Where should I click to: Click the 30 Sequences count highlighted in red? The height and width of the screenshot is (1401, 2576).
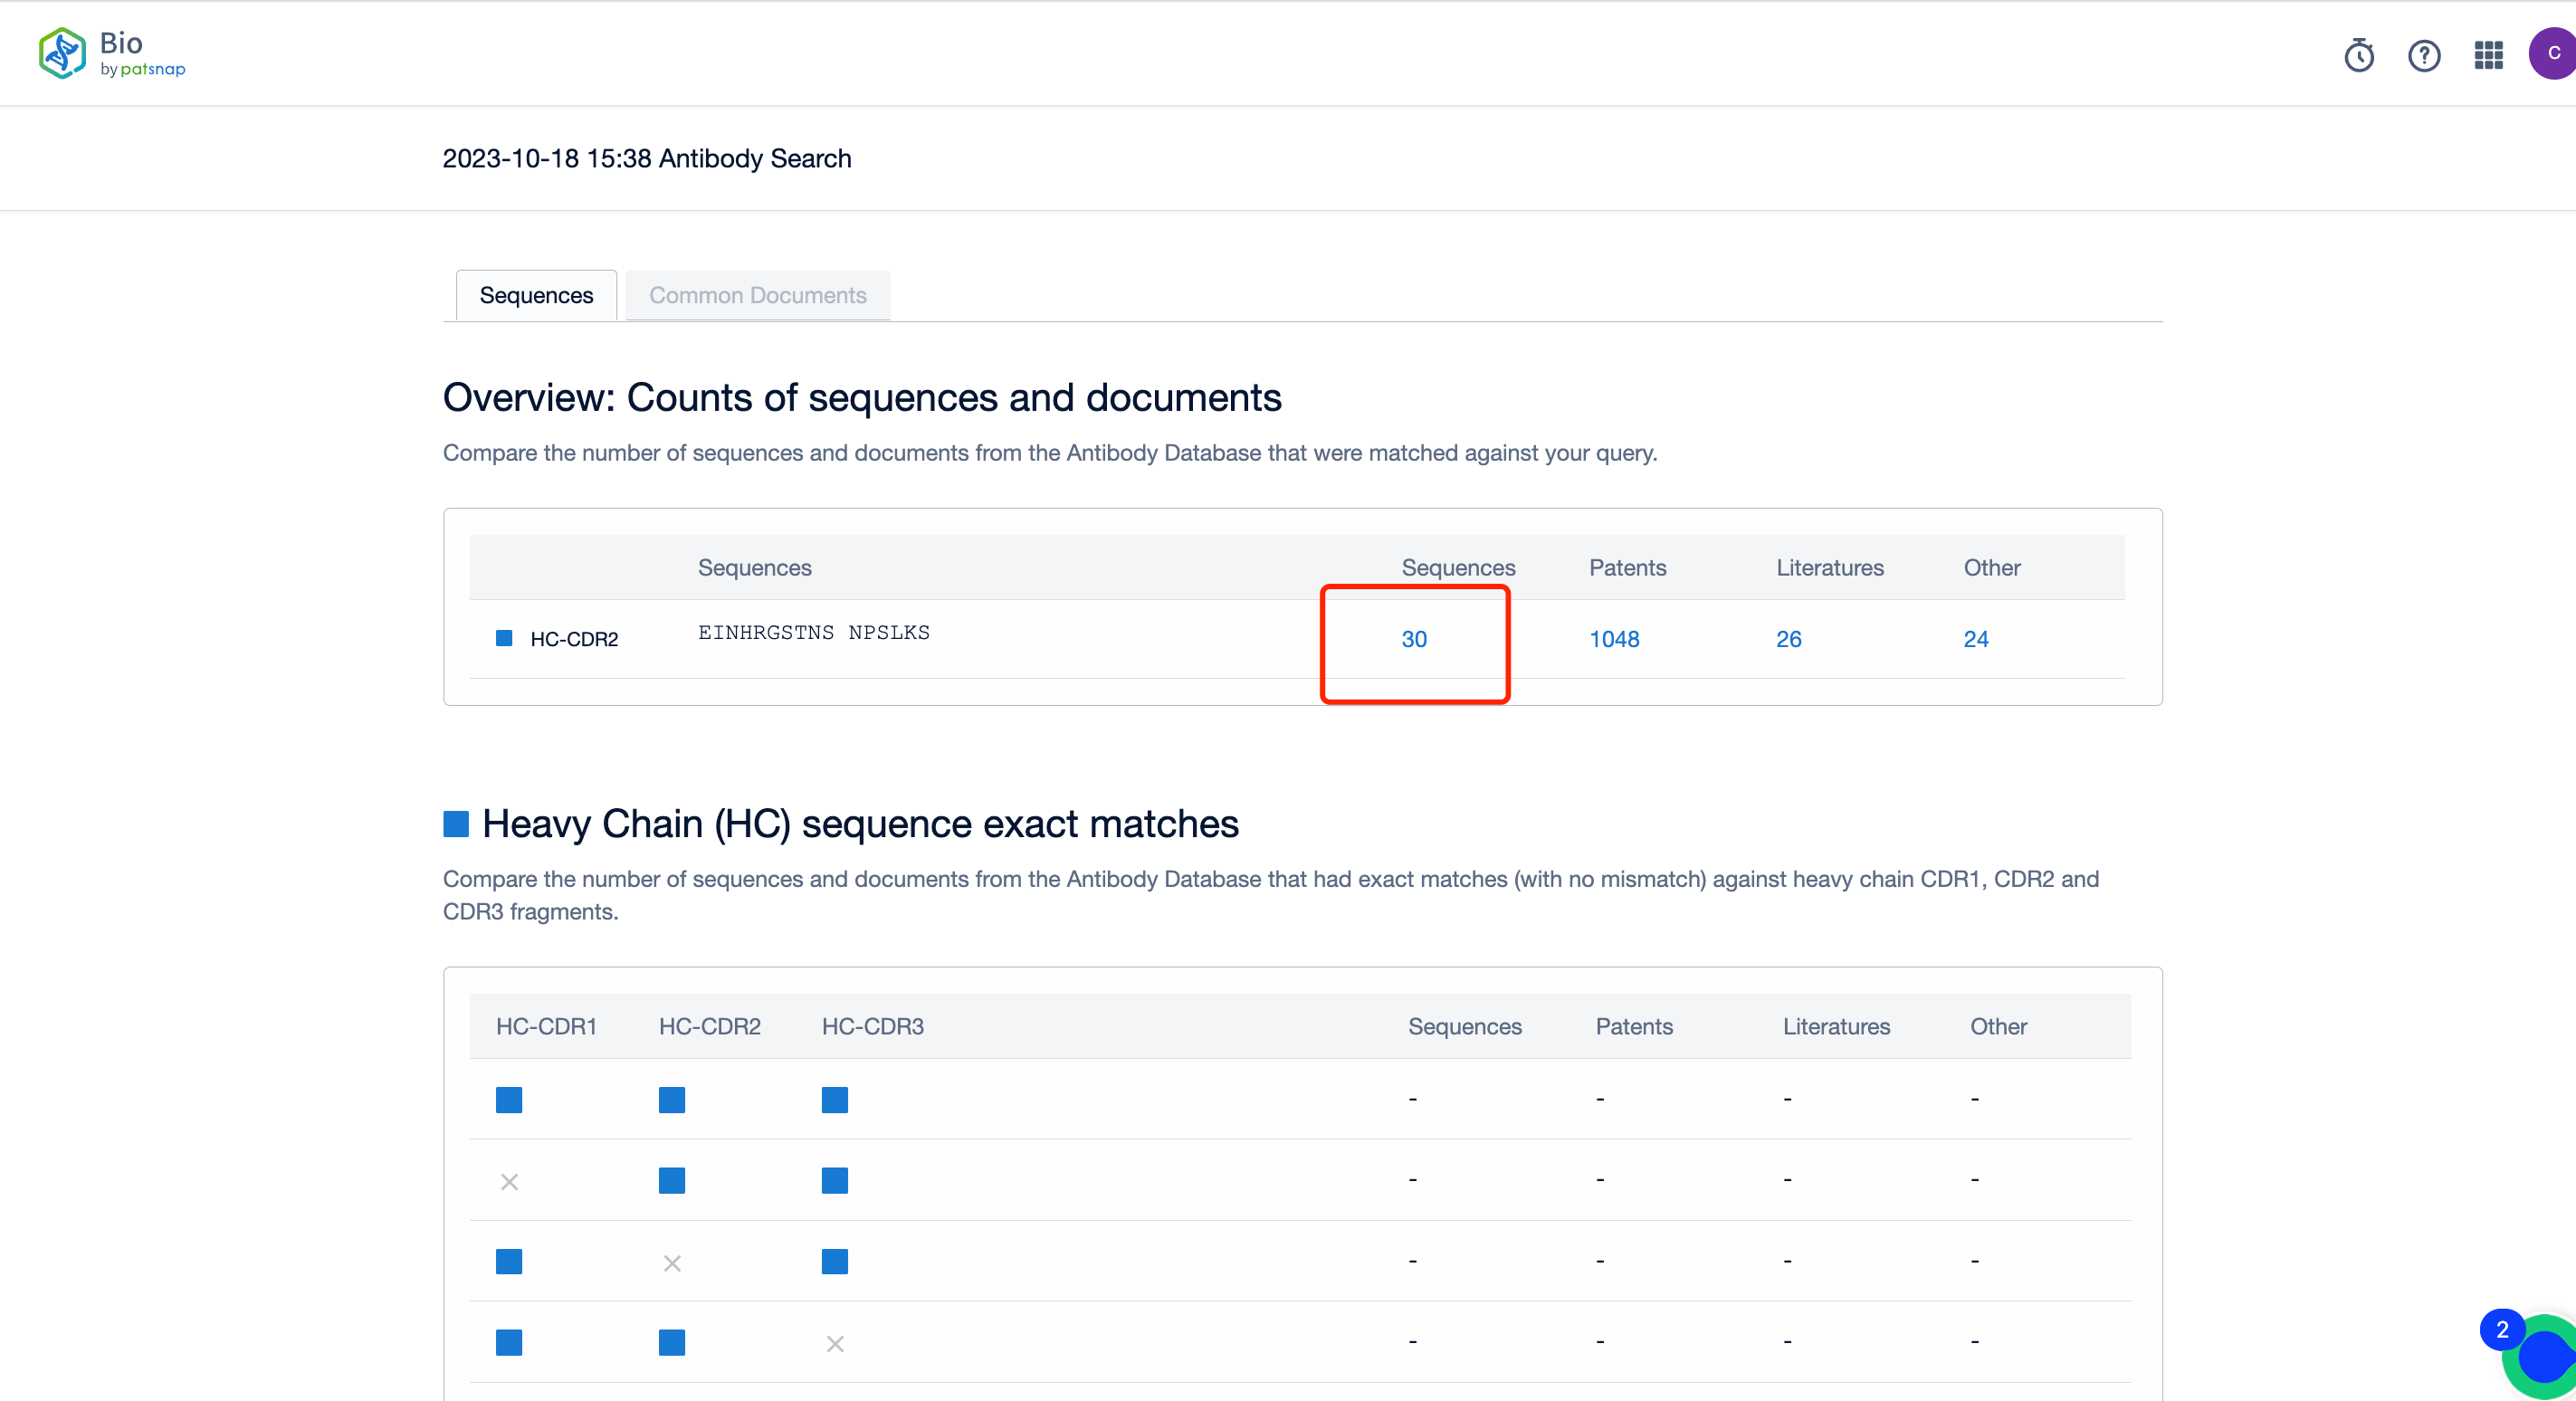[1413, 638]
